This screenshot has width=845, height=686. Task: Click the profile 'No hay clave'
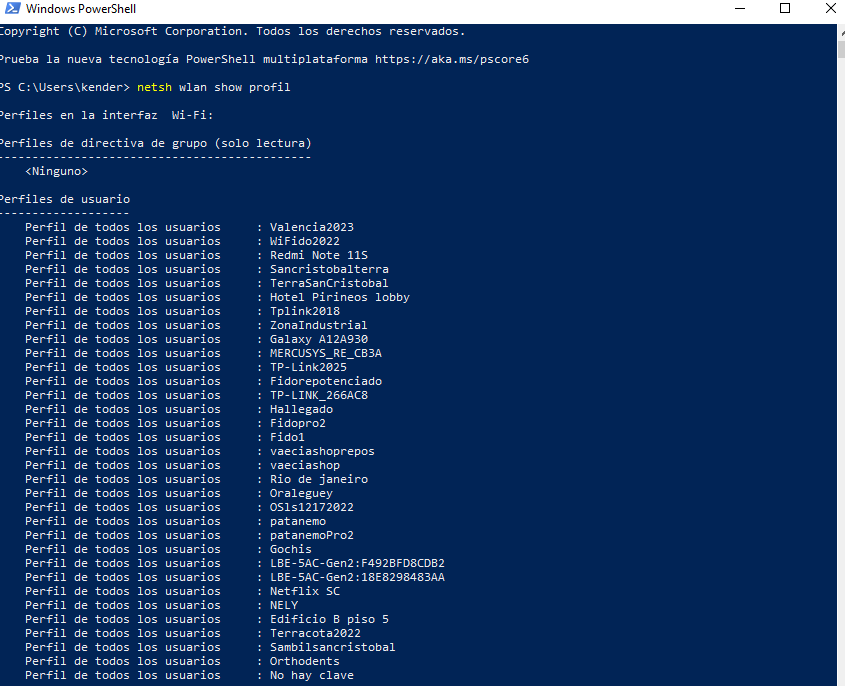(x=311, y=676)
